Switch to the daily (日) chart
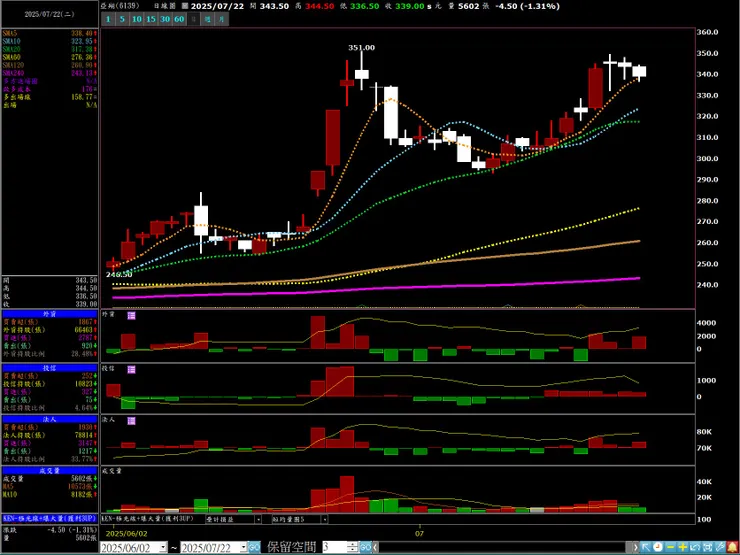740x555 pixels. (193, 19)
